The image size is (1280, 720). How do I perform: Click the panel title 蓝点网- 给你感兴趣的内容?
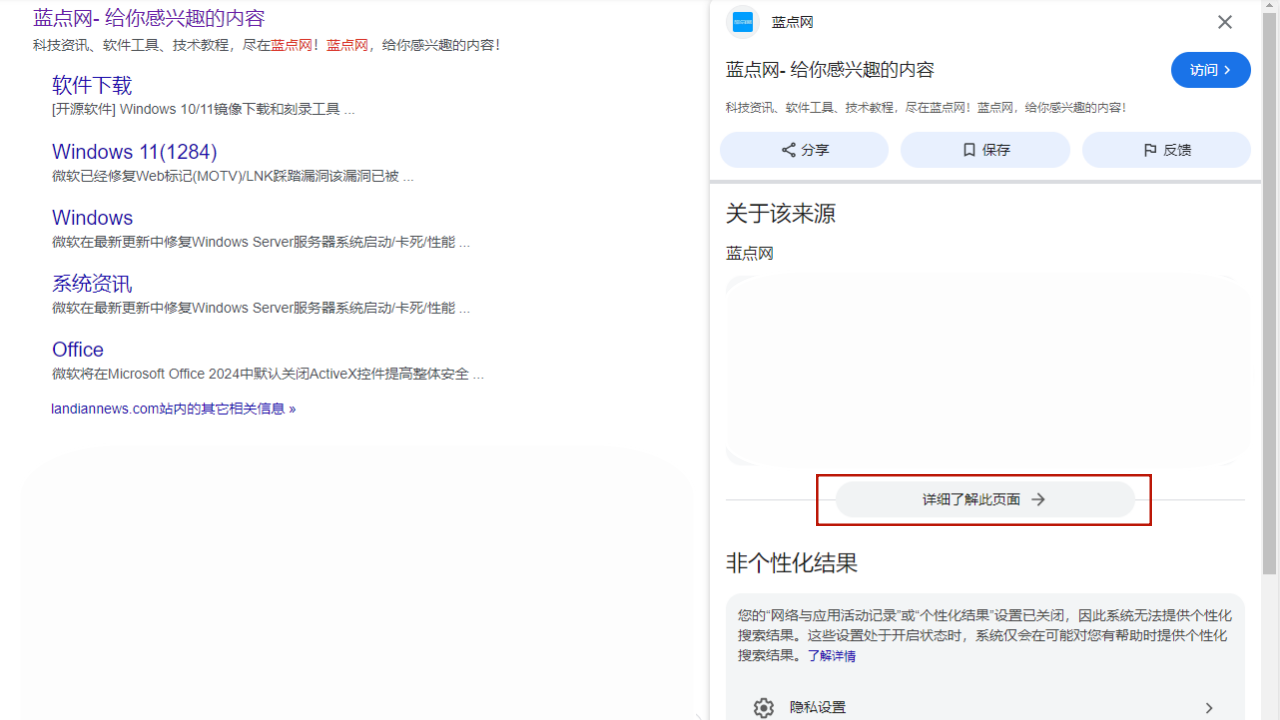tap(830, 70)
